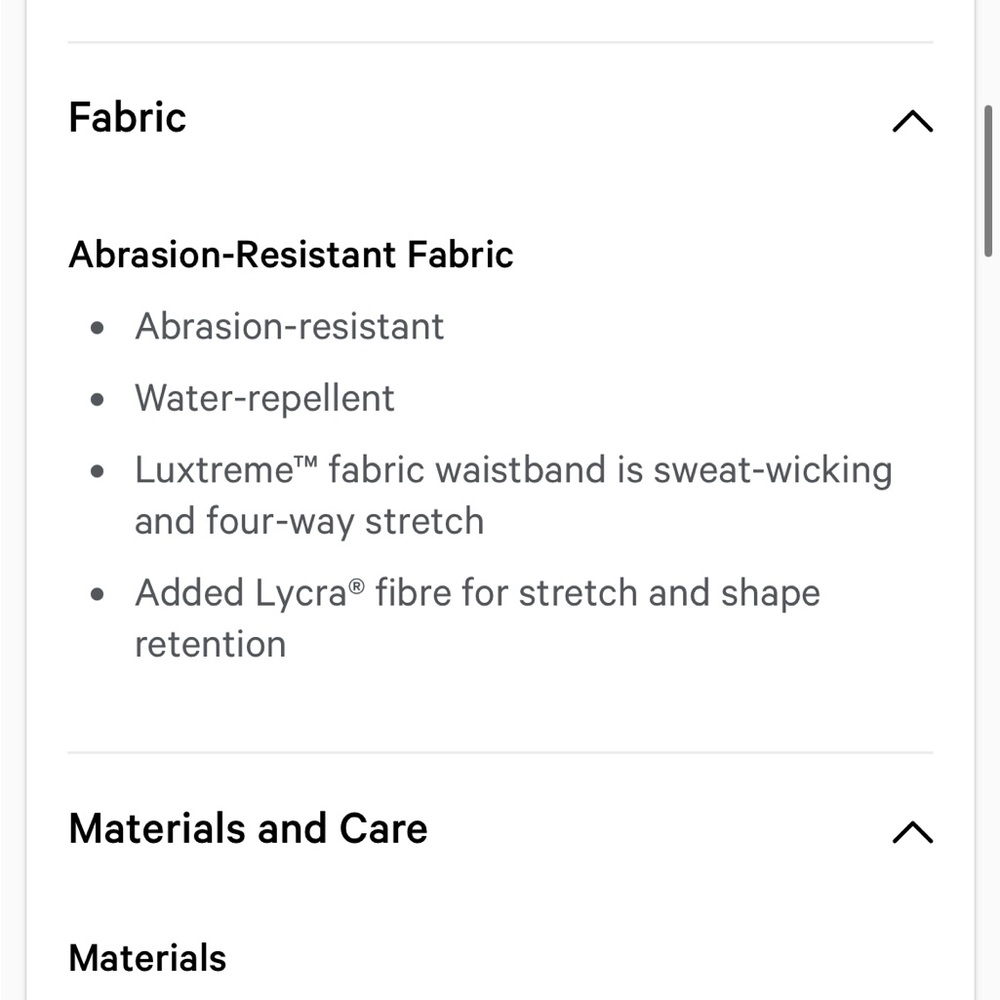This screenshot has width=1000, height=1000.
Task: Click the trademark symbol after Luxtreme
Action: (x=305, y=462)
